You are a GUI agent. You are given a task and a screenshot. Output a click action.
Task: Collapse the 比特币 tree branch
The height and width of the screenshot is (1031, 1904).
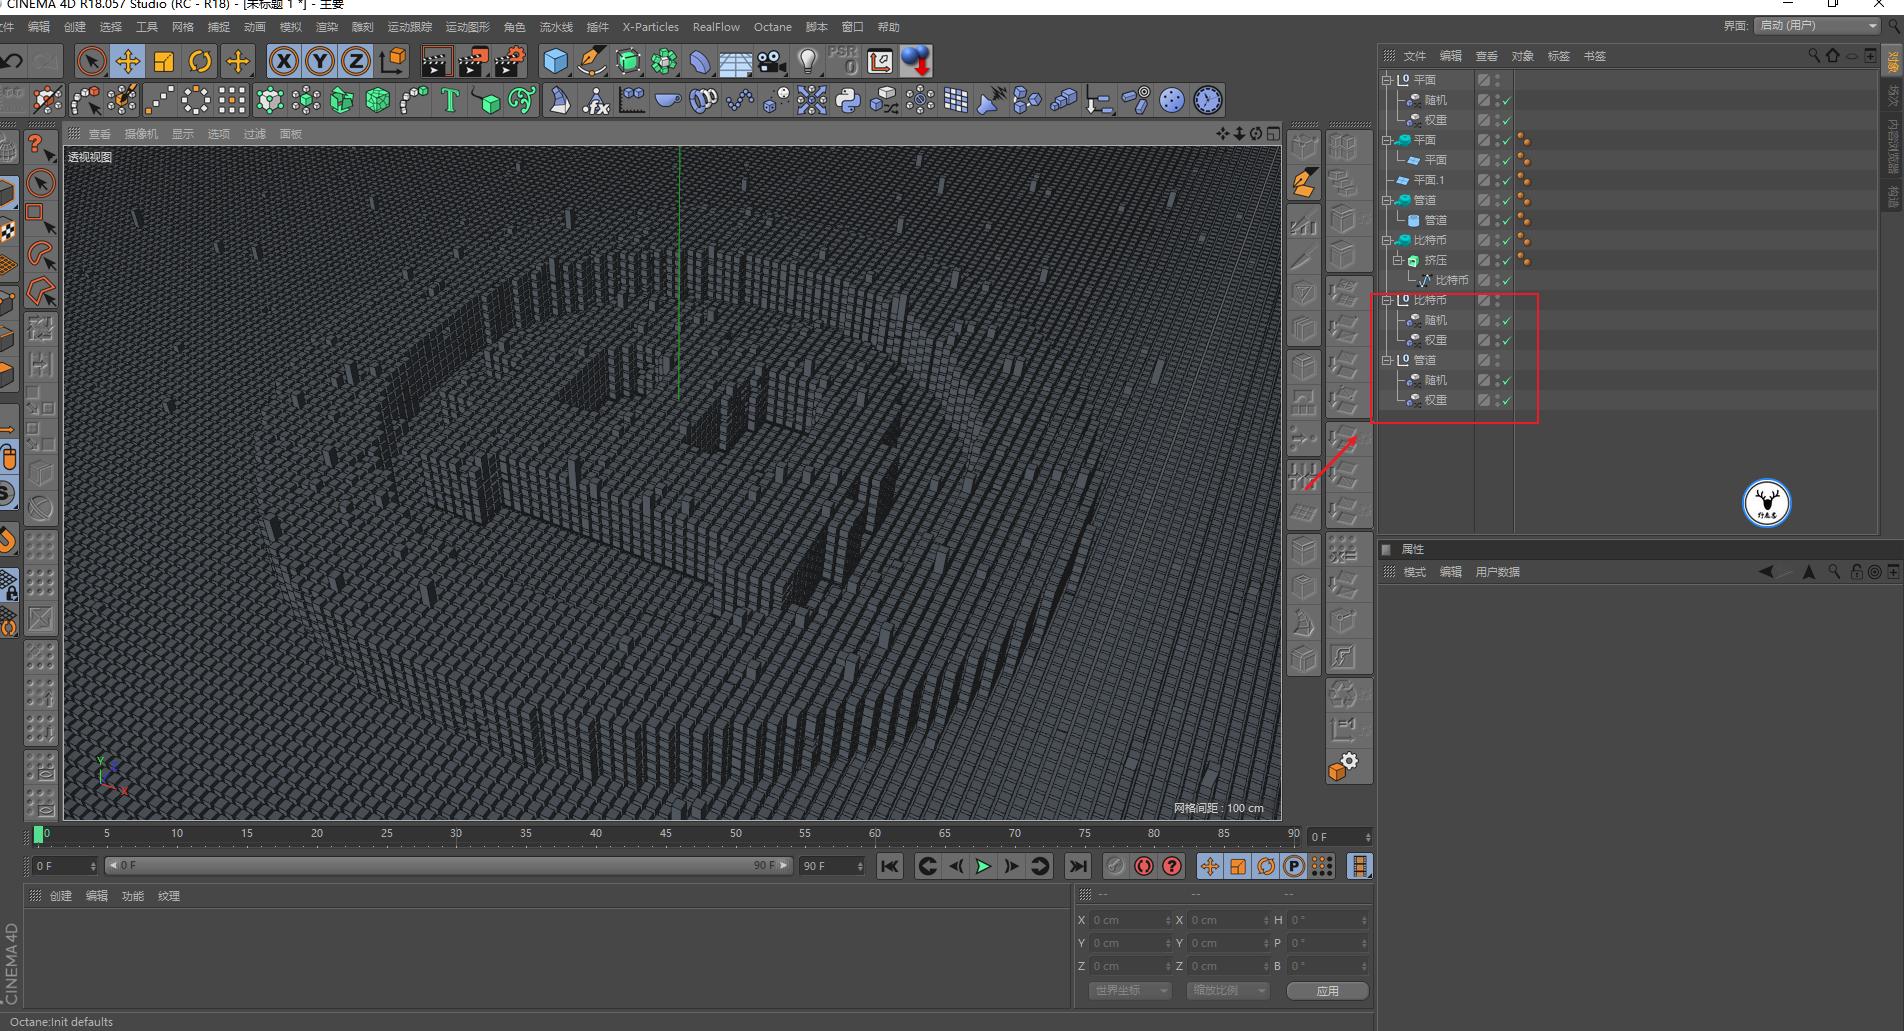point(1386,240)
